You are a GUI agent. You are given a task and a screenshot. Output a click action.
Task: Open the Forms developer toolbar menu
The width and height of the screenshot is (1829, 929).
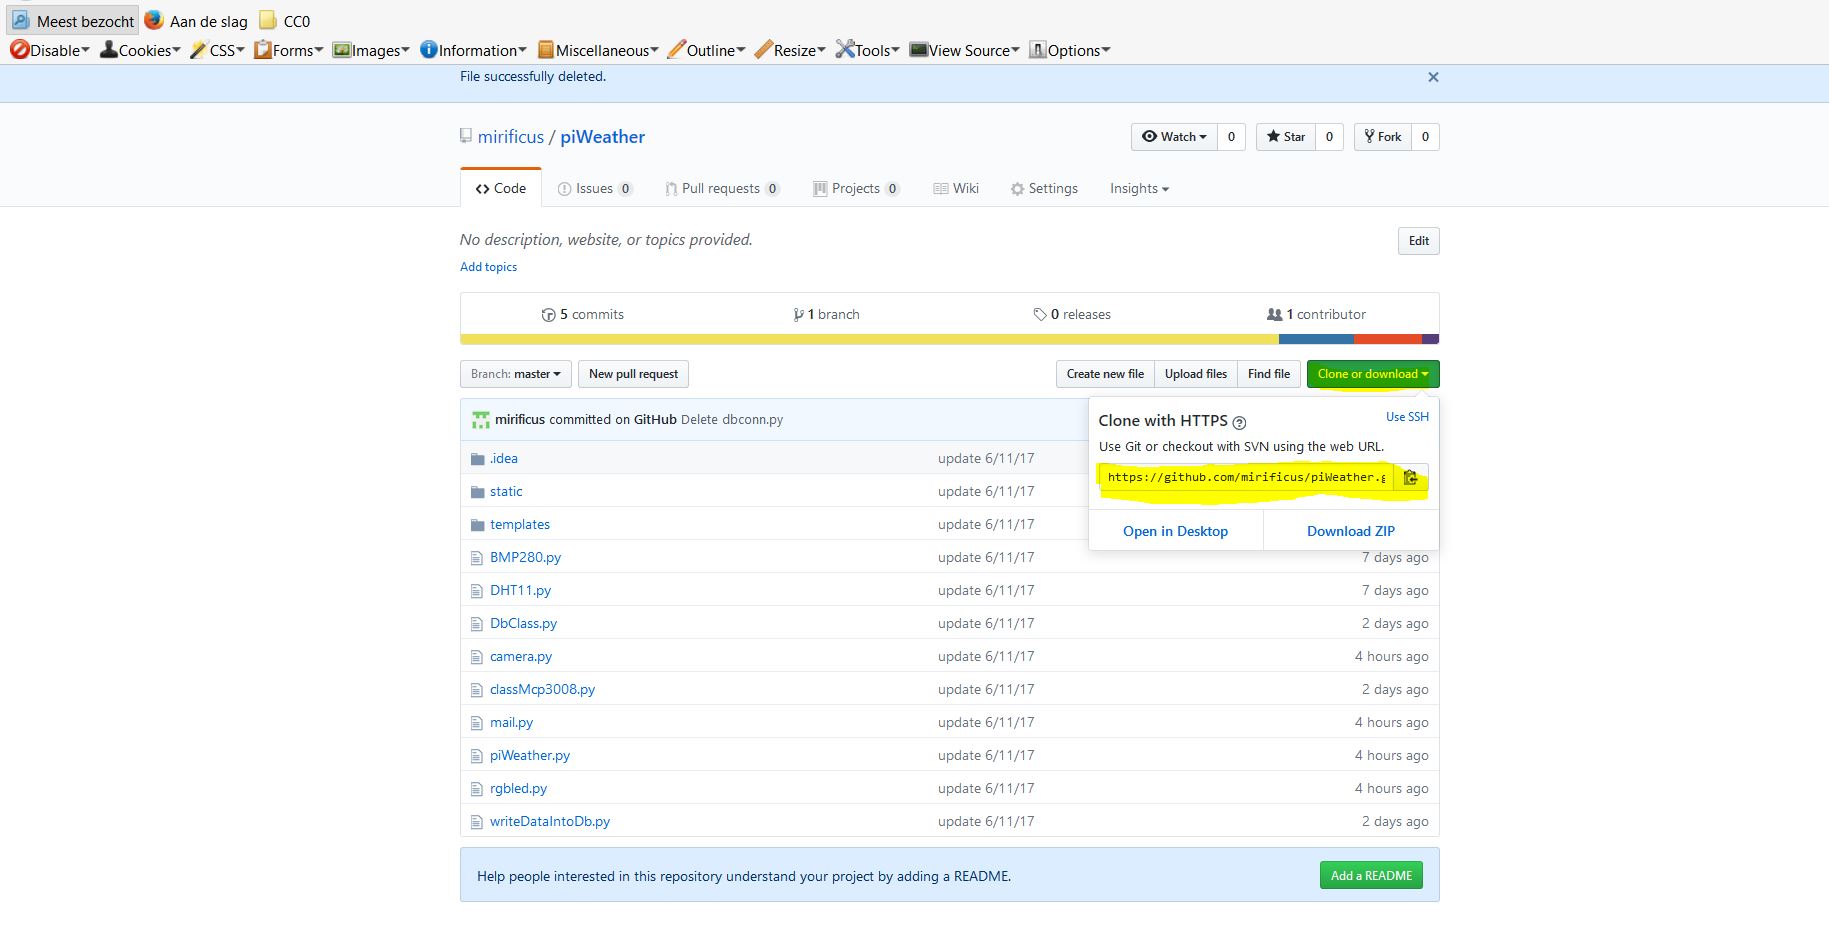pyautogui.click(x=288, y=50)
